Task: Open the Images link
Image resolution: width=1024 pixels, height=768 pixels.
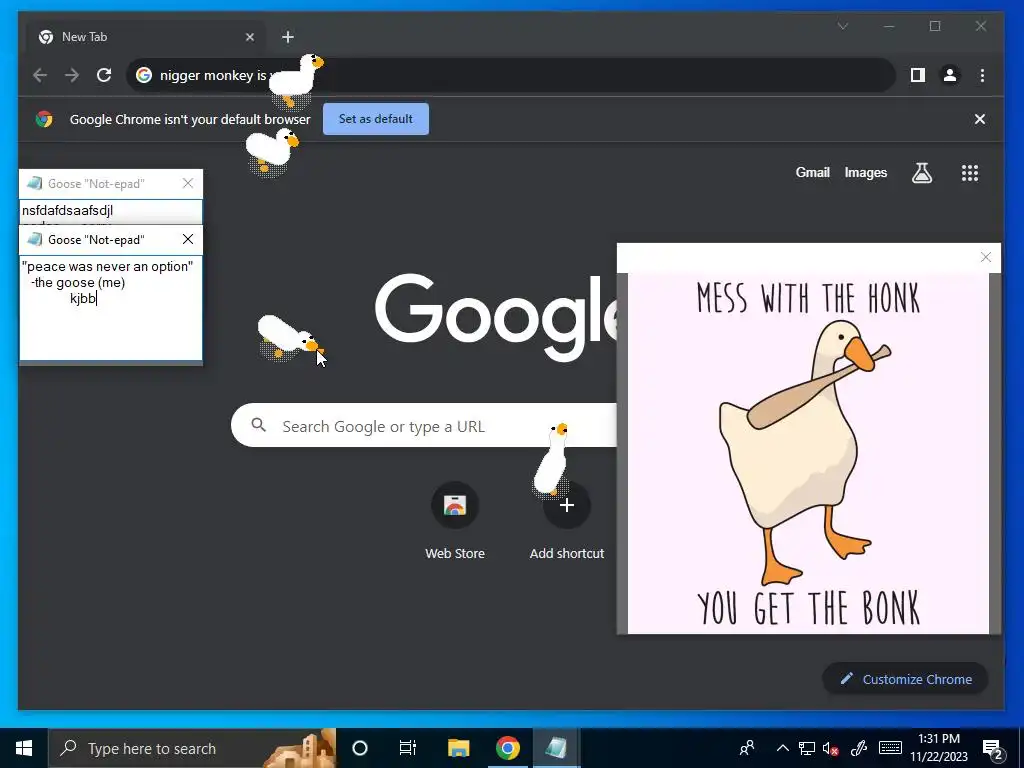Action: 865,172
